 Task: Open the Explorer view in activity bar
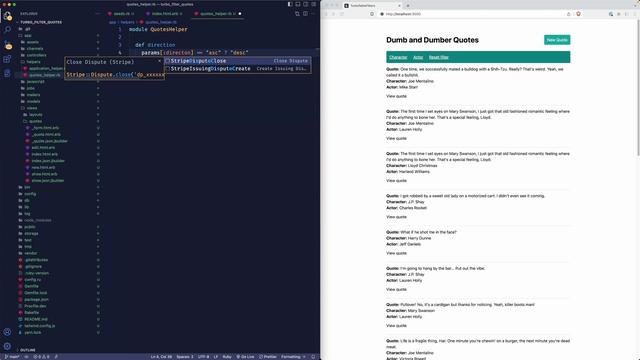tap(7, 16)
